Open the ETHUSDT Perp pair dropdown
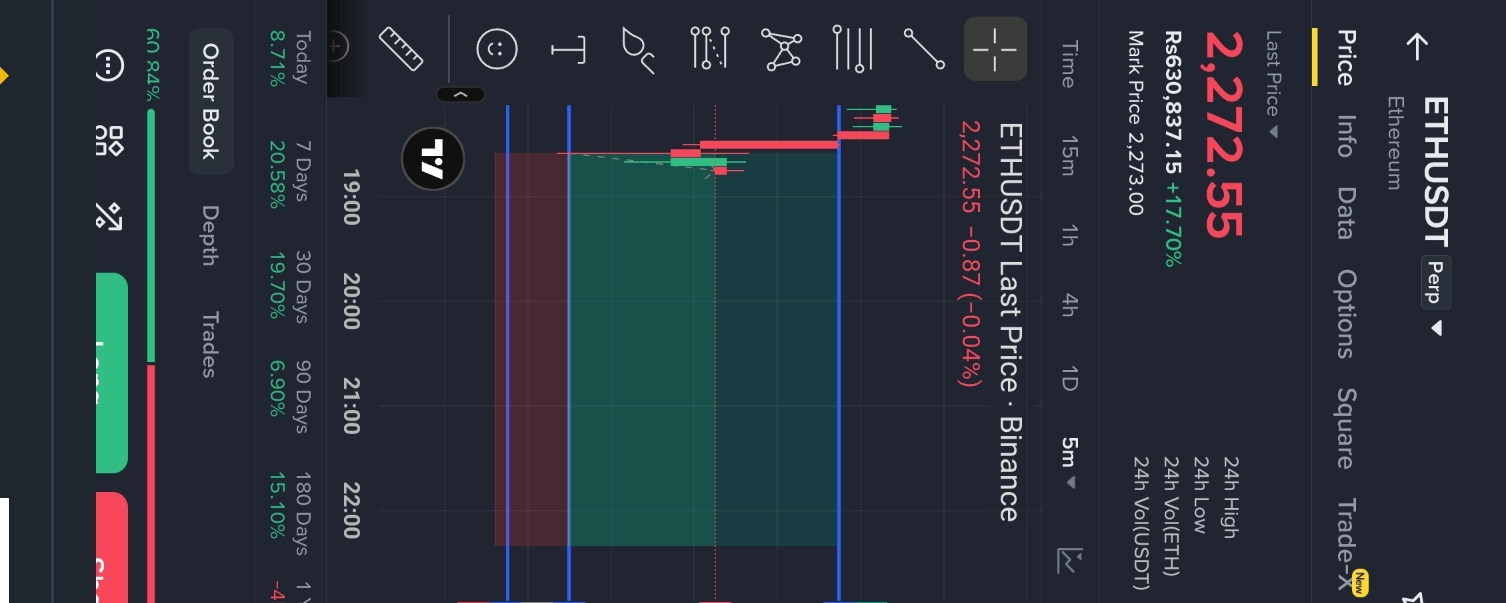Image resolution: width=1506 pixels, height=603 pixels. click(x=1436, y=328)
